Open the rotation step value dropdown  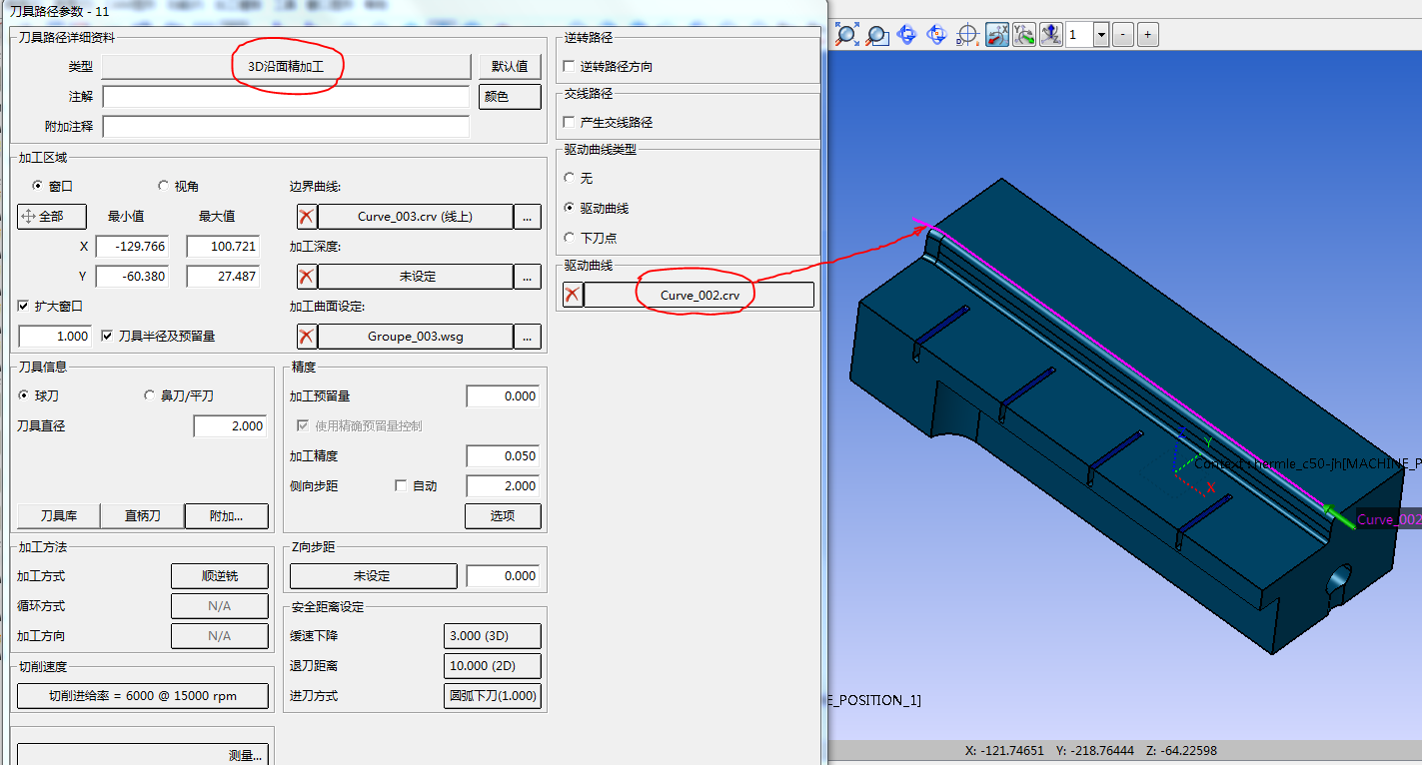[x=1101, y=35]
